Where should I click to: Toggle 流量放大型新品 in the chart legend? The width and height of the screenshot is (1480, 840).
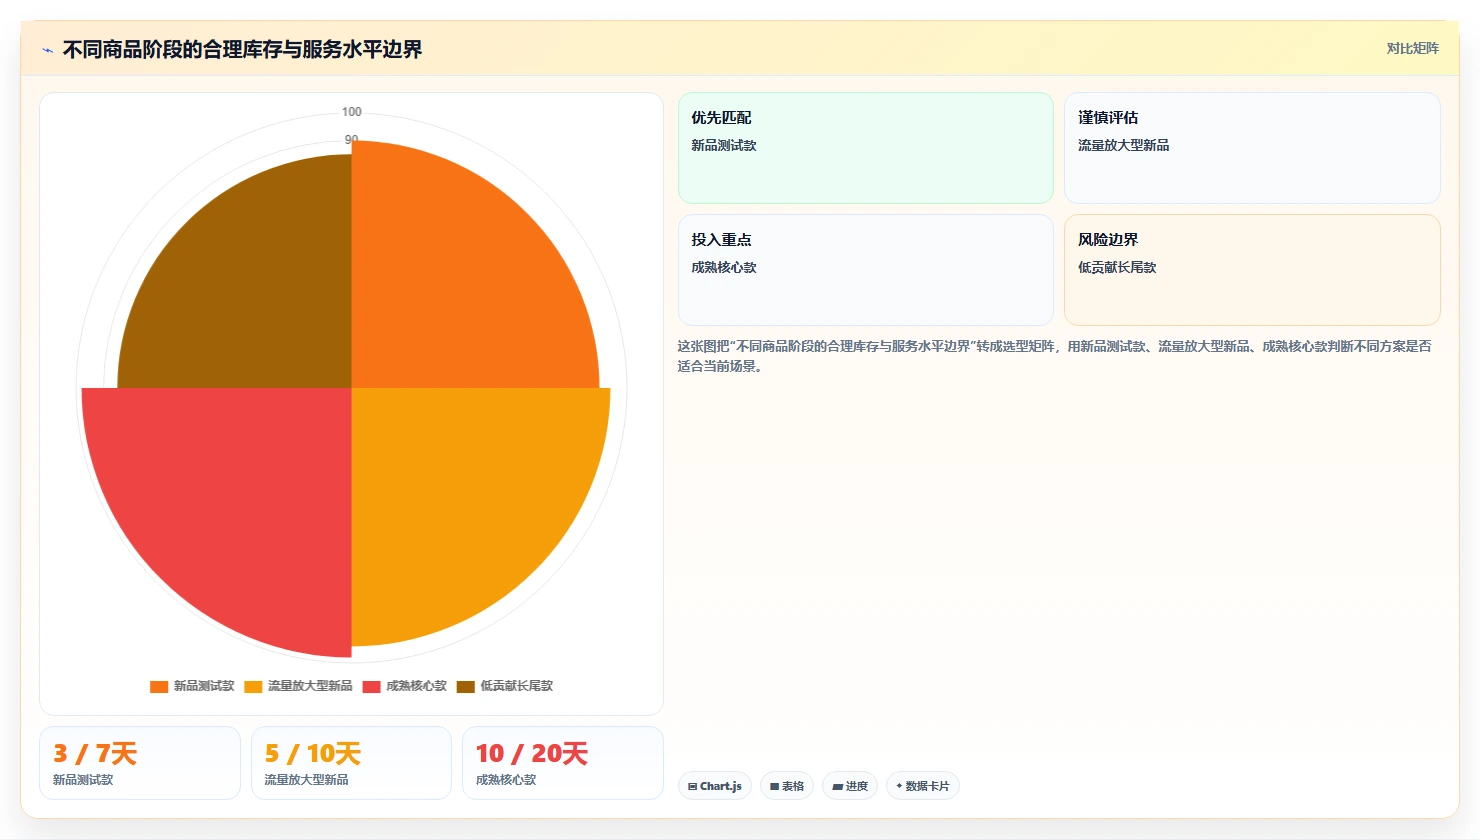(x=298, y=686)
